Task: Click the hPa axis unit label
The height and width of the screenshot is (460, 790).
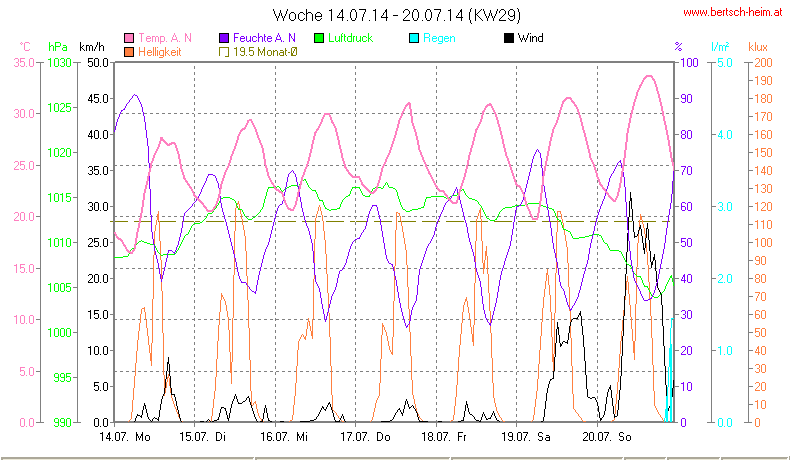Action: click(x=57, y=47)
